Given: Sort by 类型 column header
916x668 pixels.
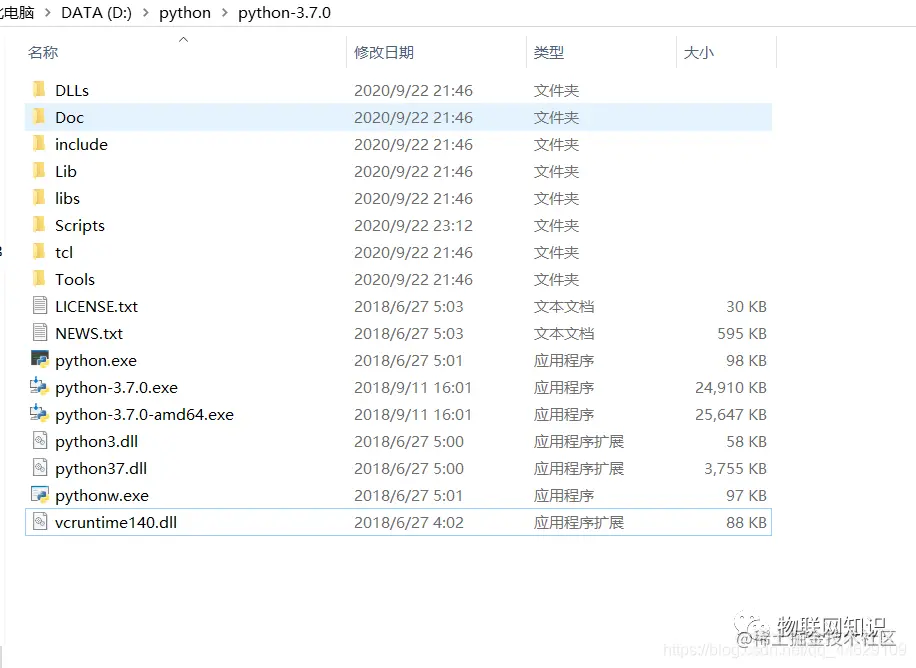Looking at the screenshot, I should (549, 53).
